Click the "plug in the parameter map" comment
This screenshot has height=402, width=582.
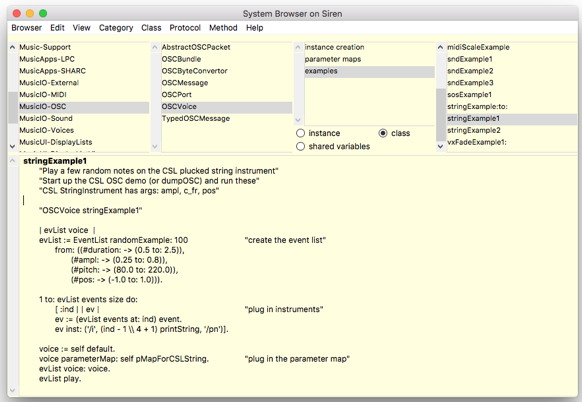(297, 359)
